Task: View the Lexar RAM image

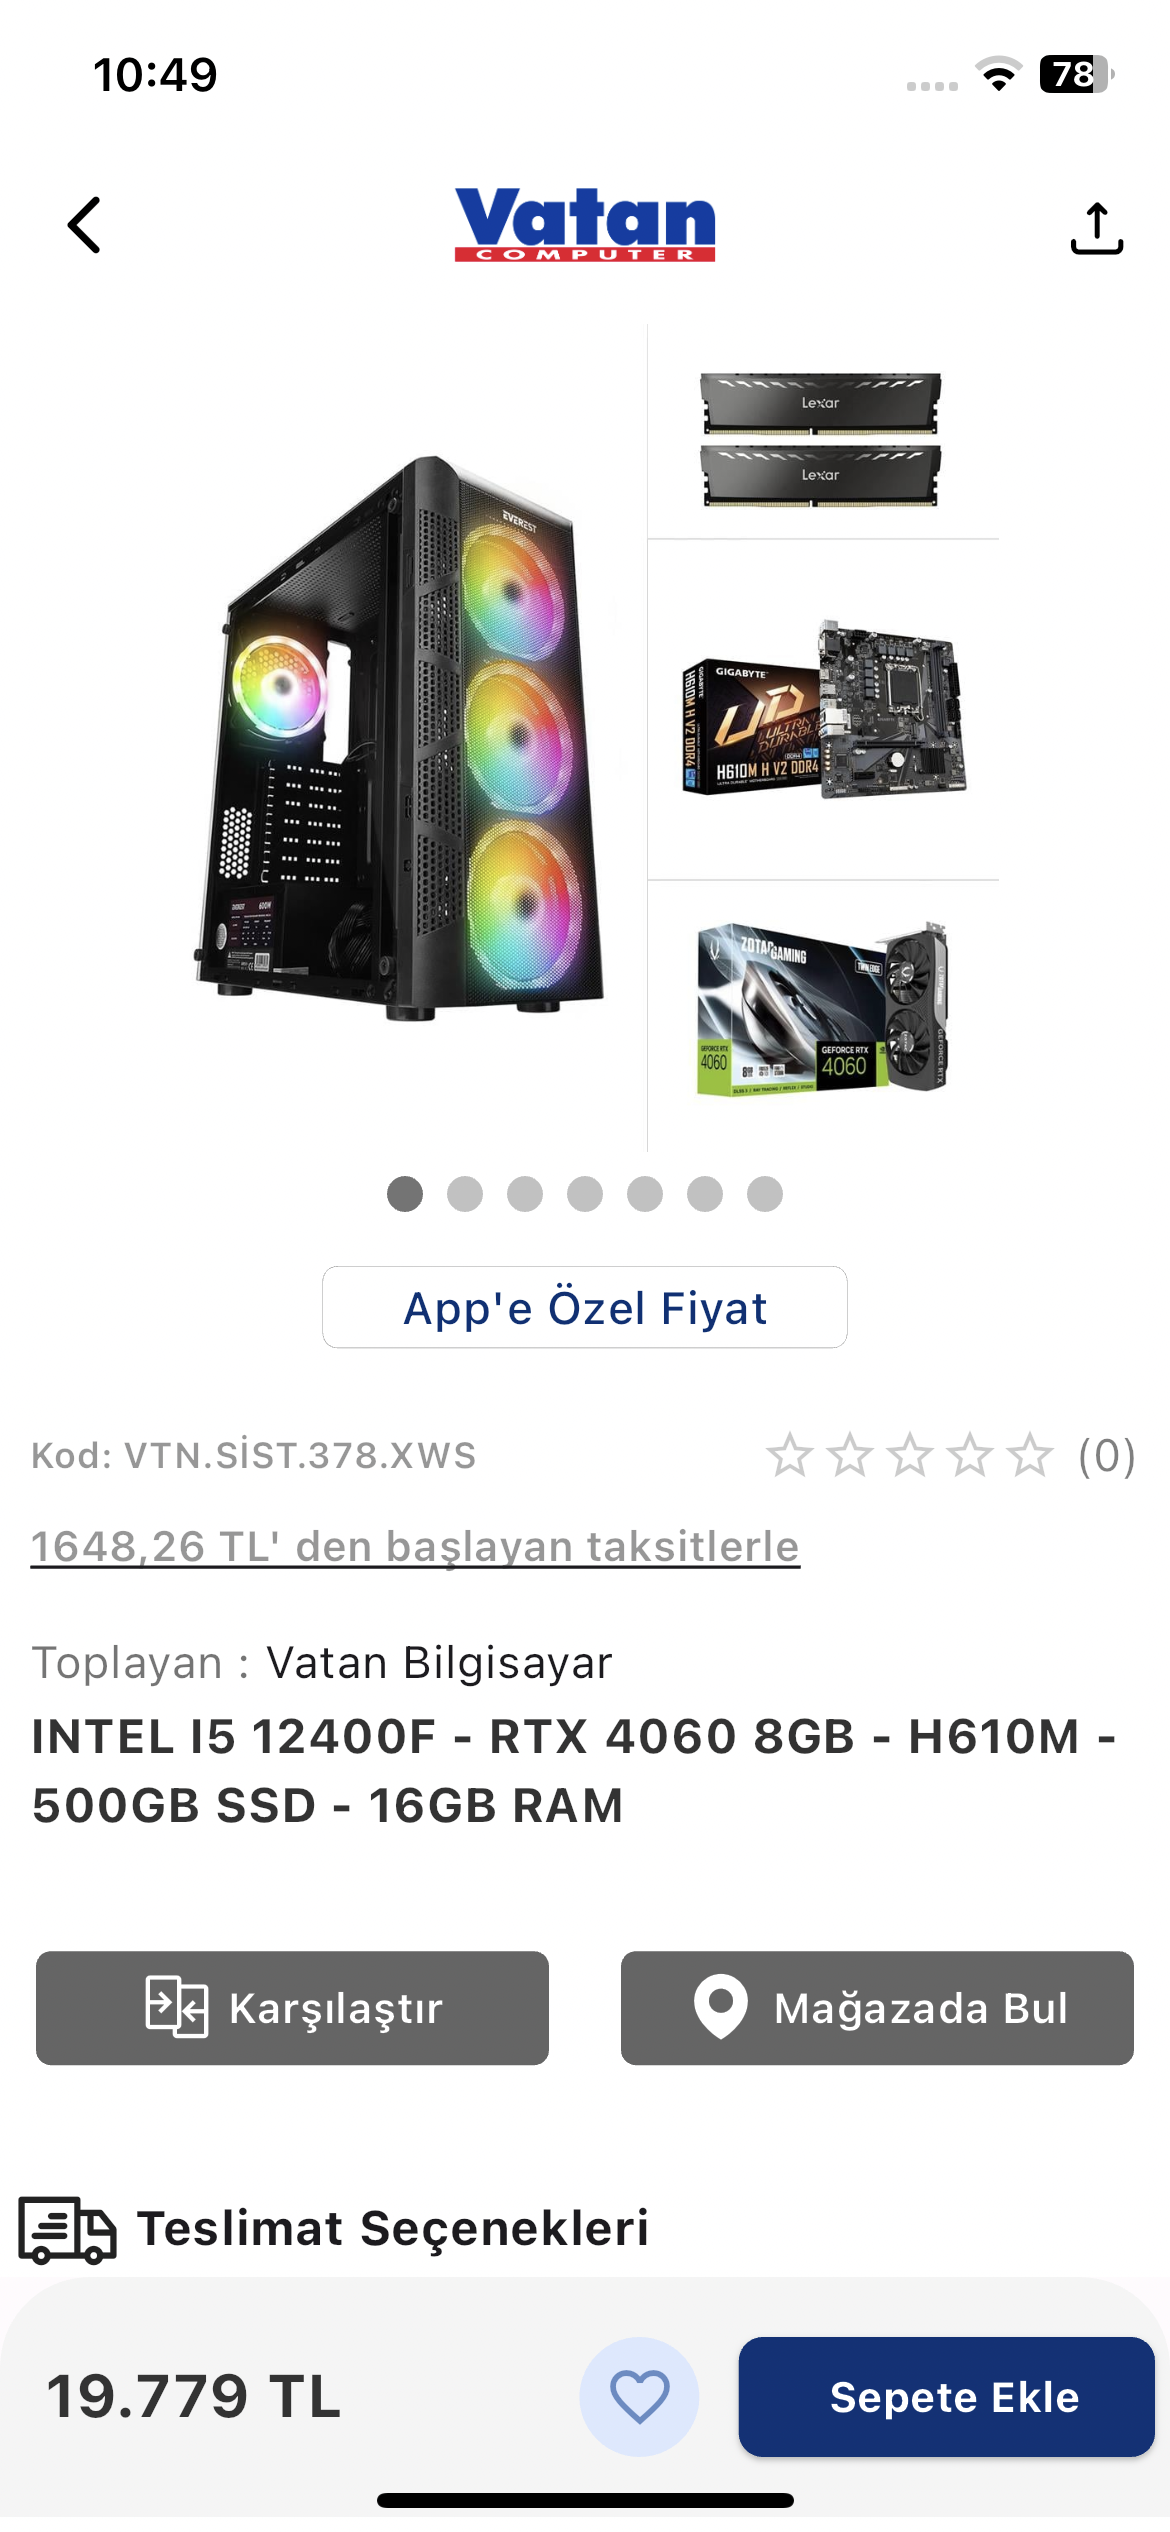Action: pos(820,439)
